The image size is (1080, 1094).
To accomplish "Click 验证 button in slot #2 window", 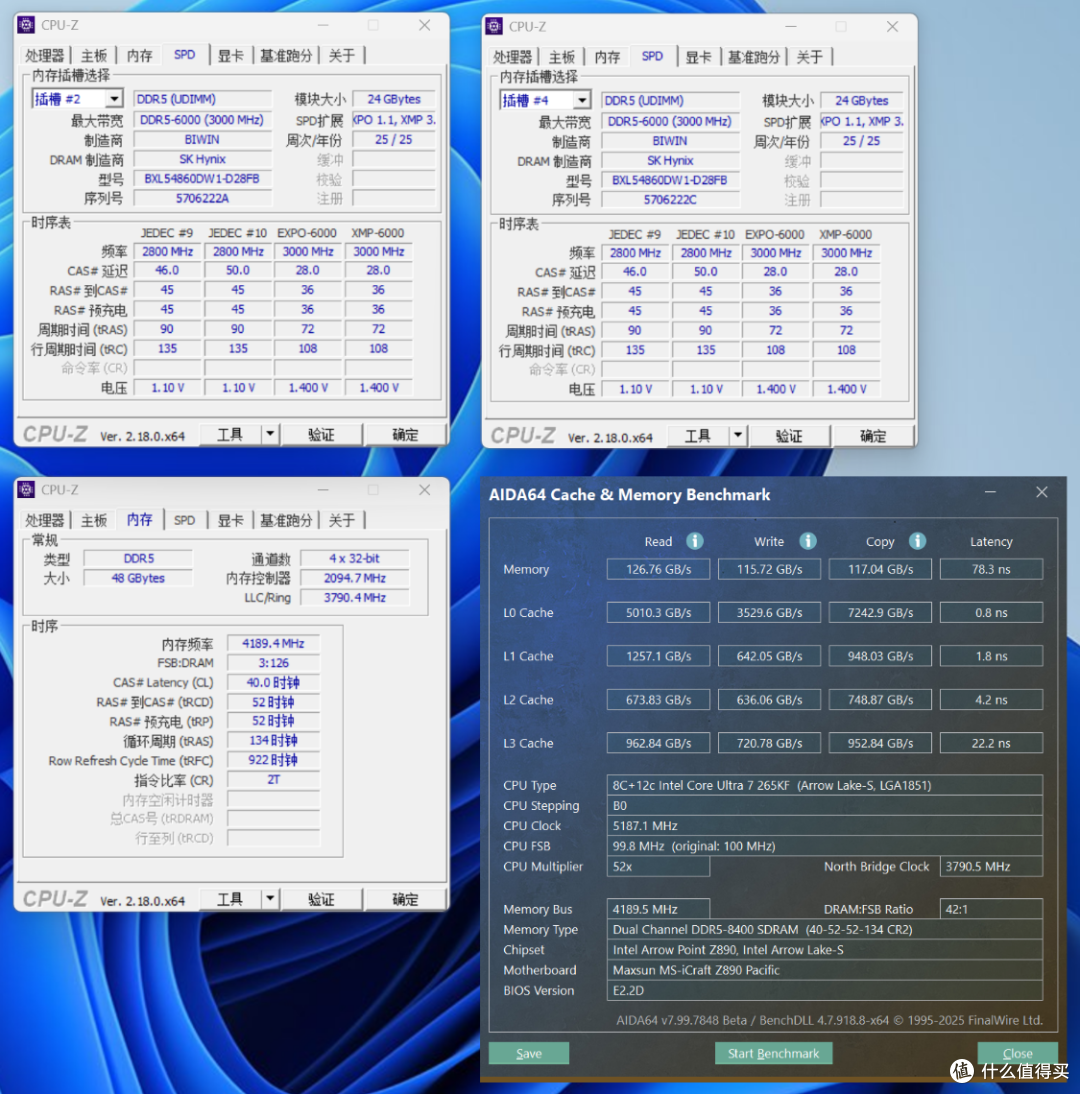I will (x=322, y=435).
